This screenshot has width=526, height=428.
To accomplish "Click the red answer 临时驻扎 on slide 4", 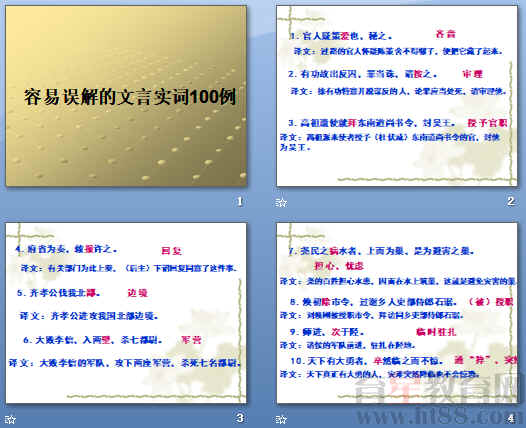I will pos(436,332).
